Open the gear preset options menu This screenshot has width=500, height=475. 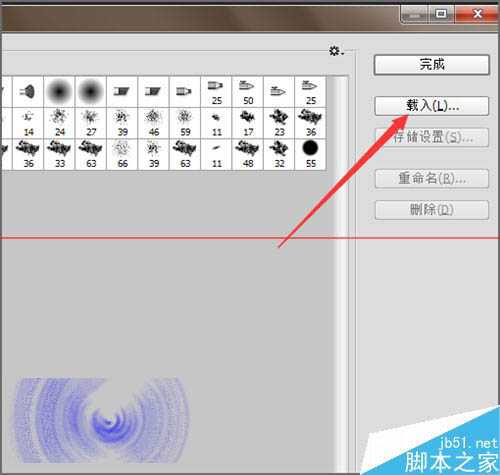336,51
